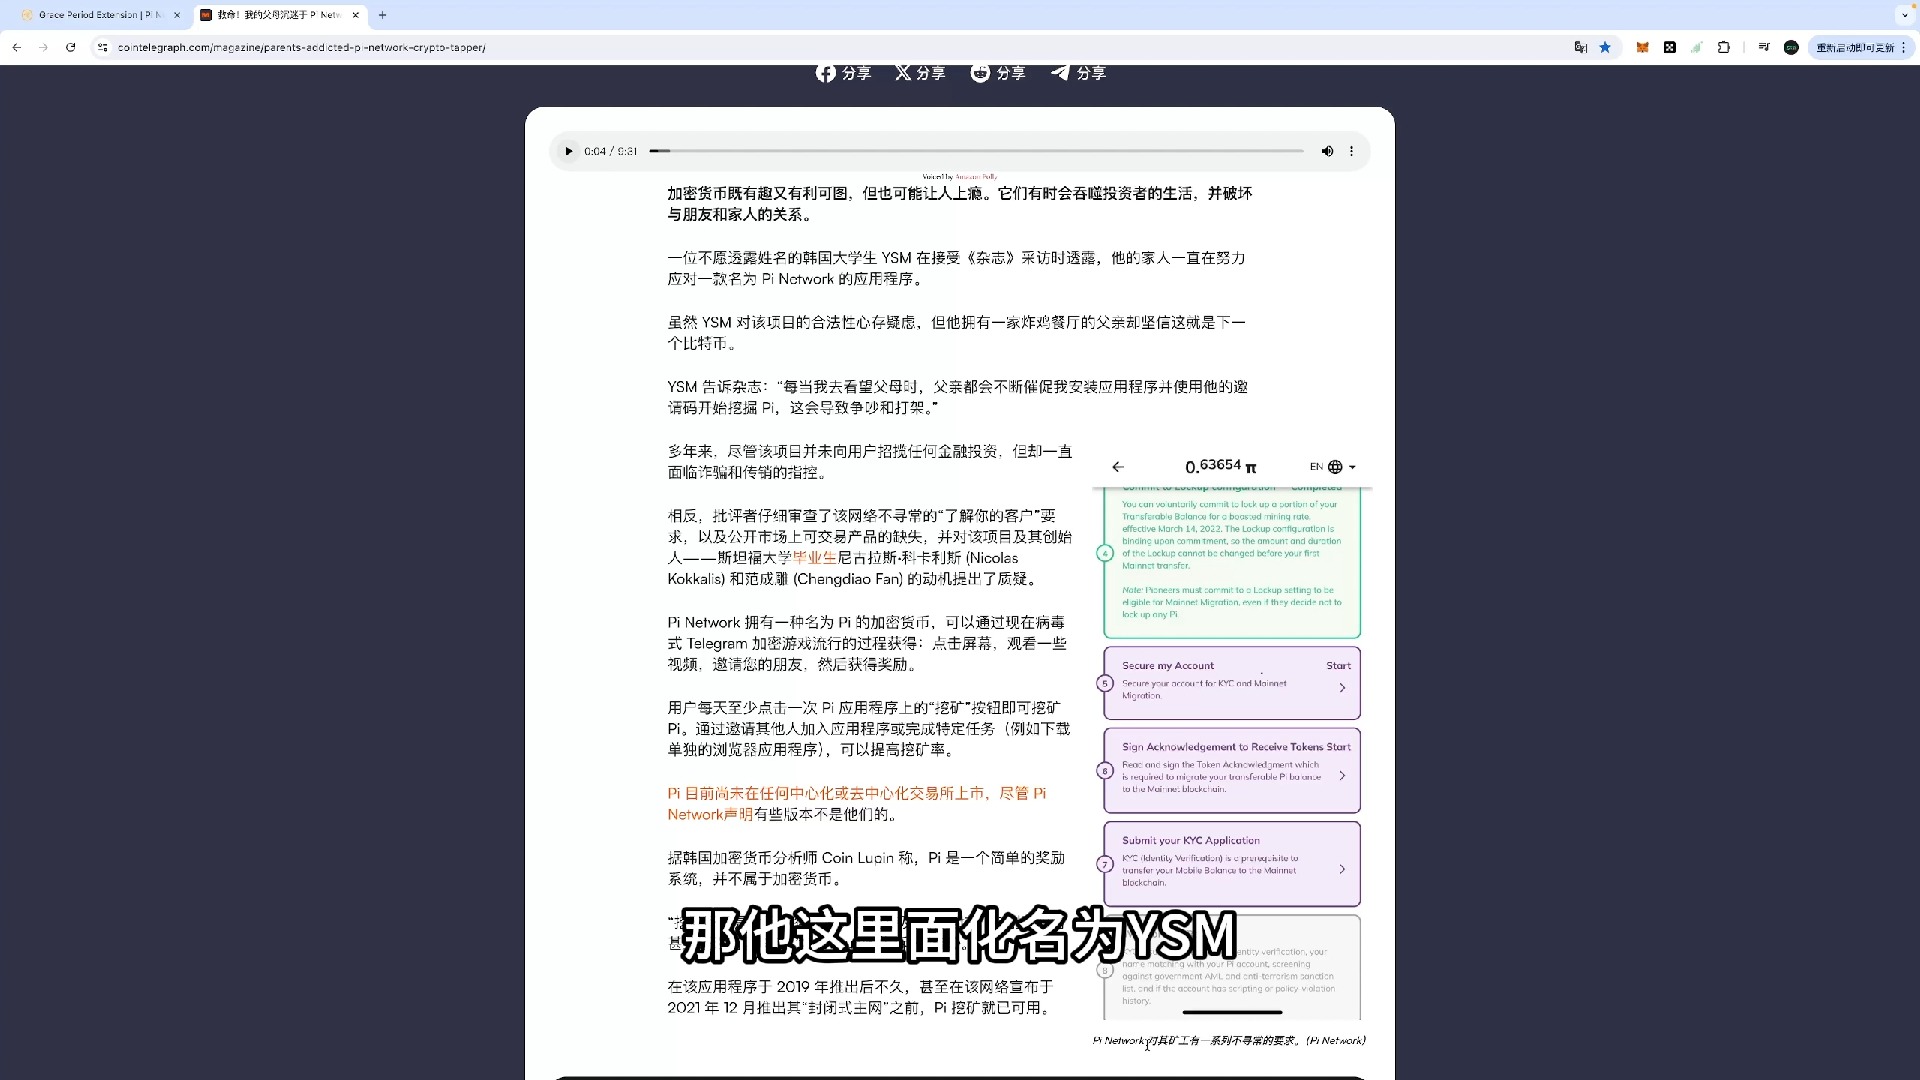Expand Sign Acknowledgement to Receive Tokens chevron
Screen dimensions: 1920x1080
1342,776
